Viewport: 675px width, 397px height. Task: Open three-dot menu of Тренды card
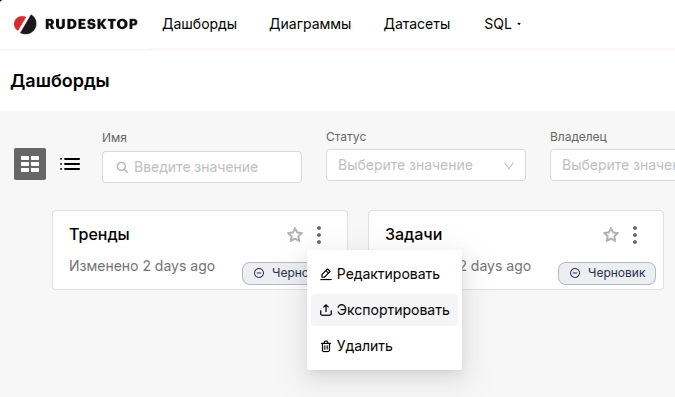pos(319,235)
